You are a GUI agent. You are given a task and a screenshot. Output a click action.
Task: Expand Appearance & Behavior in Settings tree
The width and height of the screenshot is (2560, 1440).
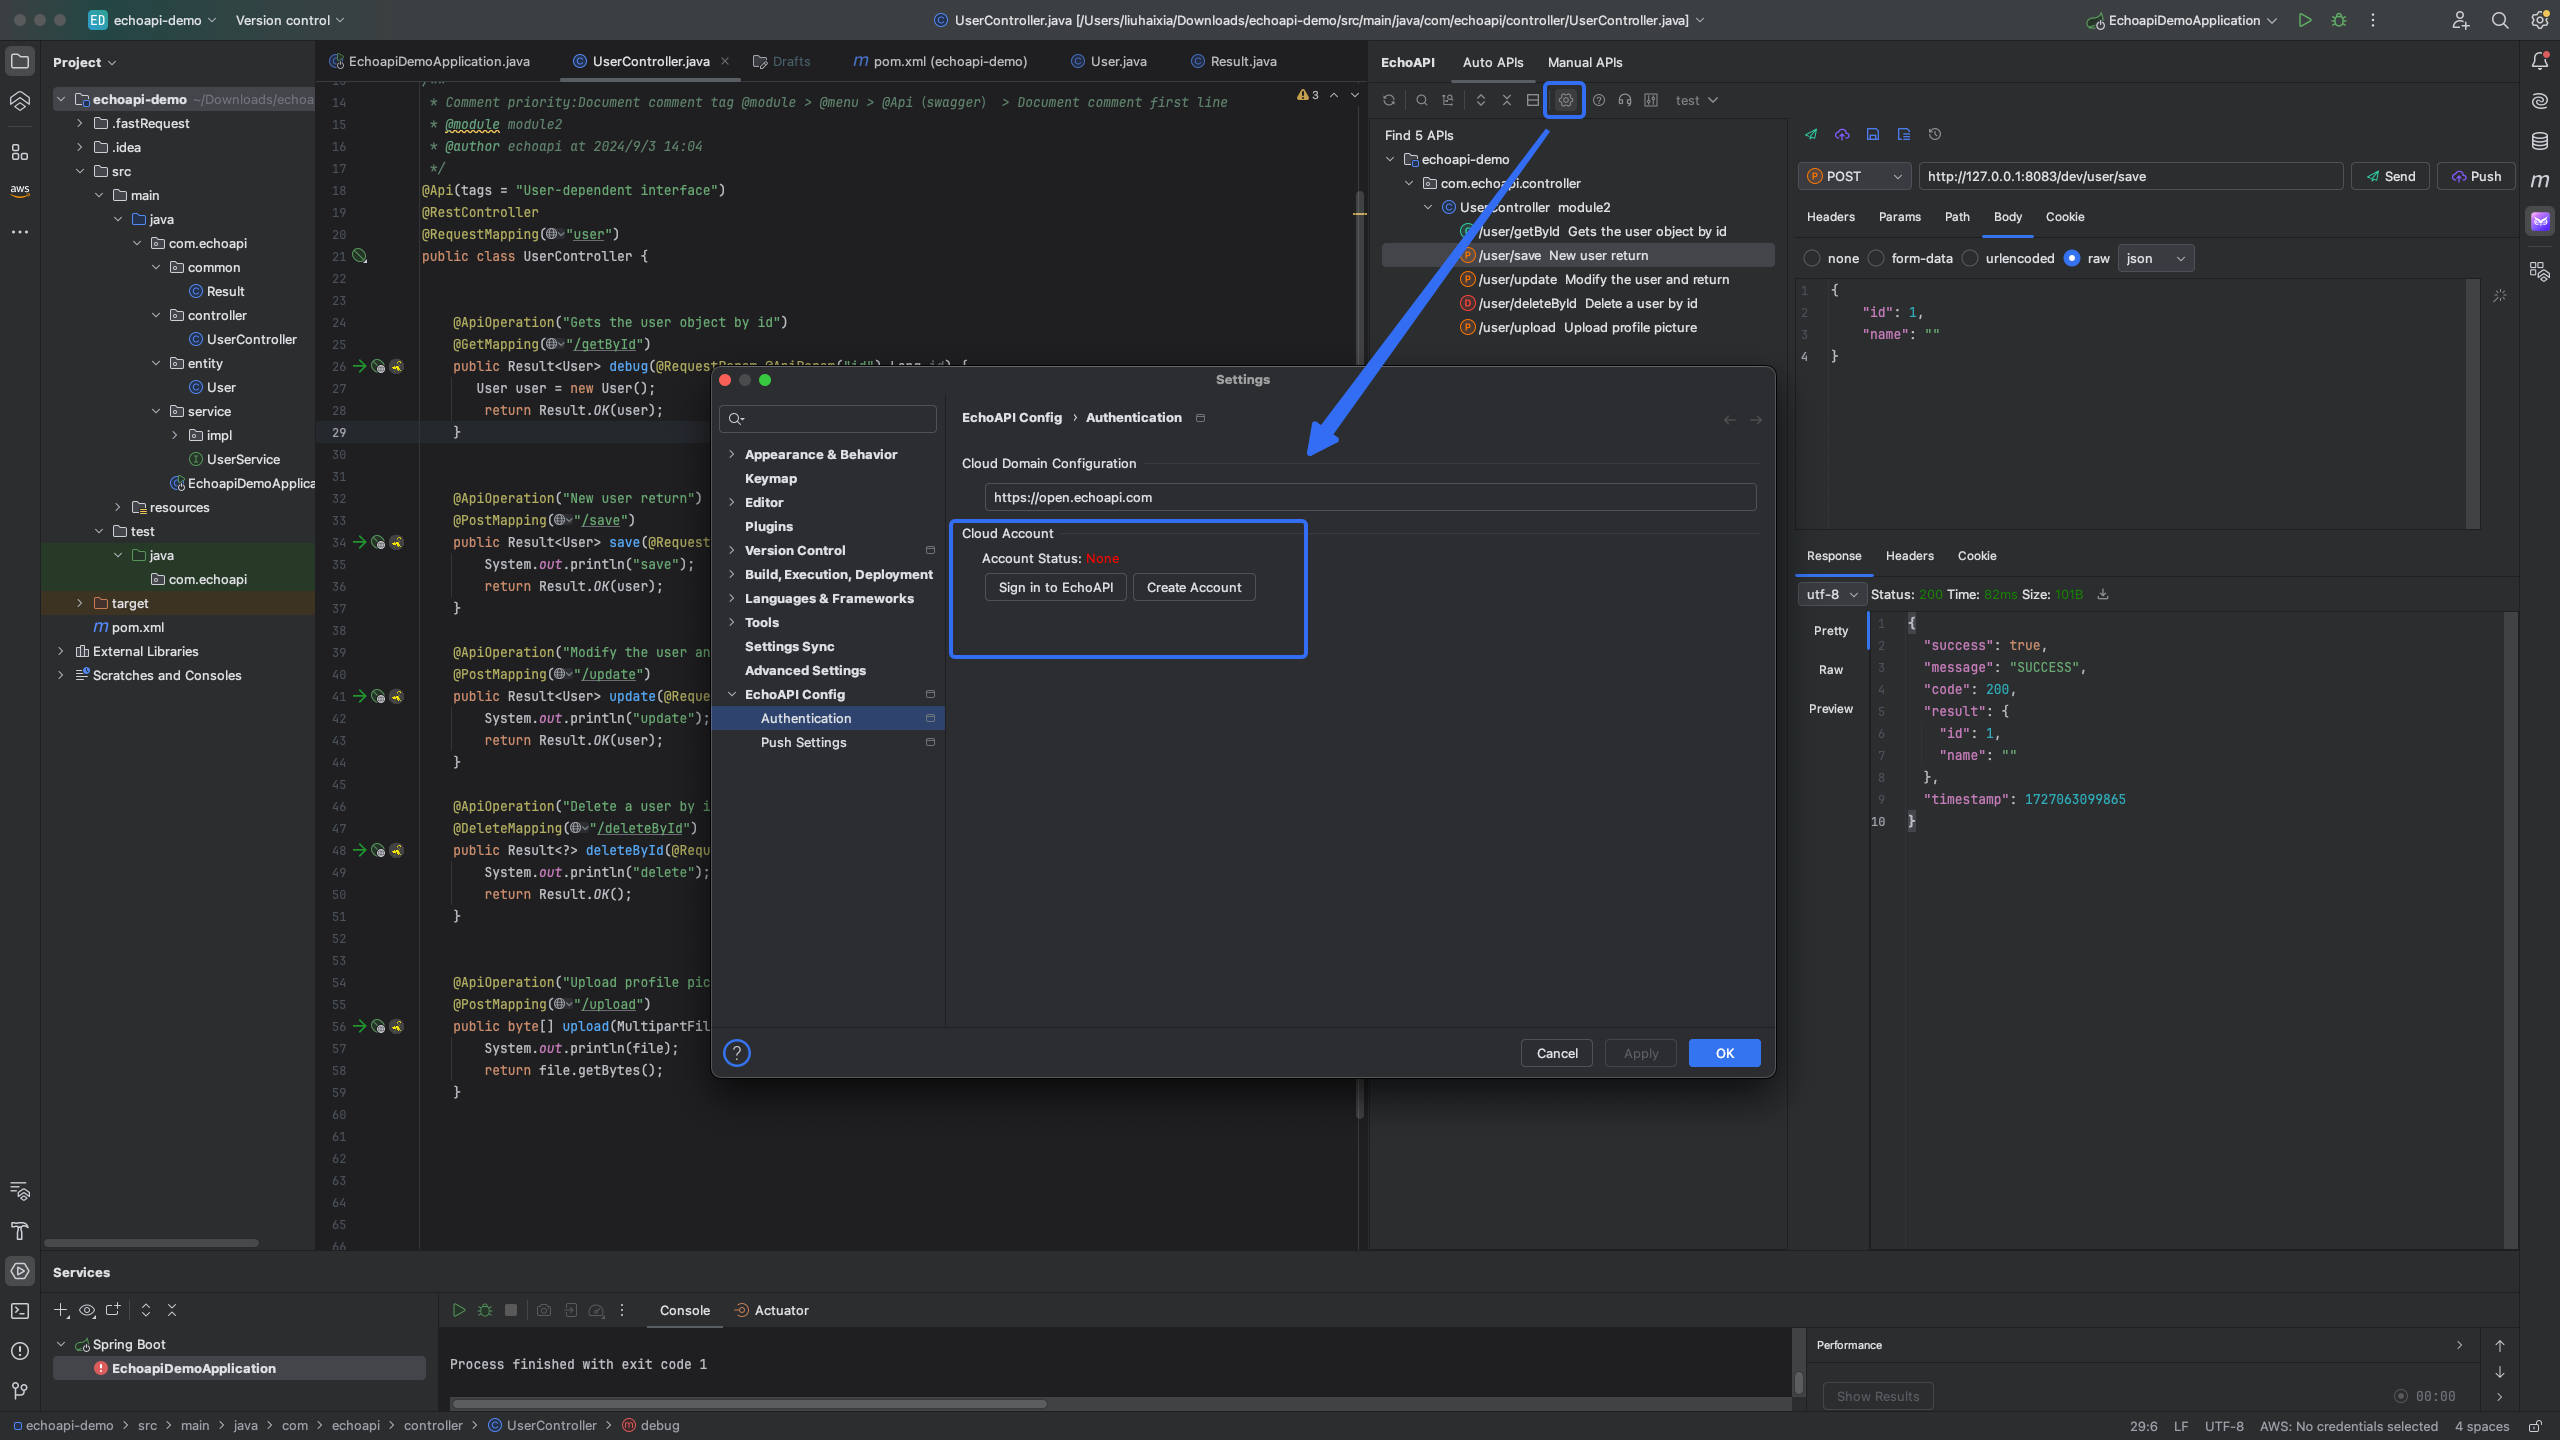click(x=732, y=454)
